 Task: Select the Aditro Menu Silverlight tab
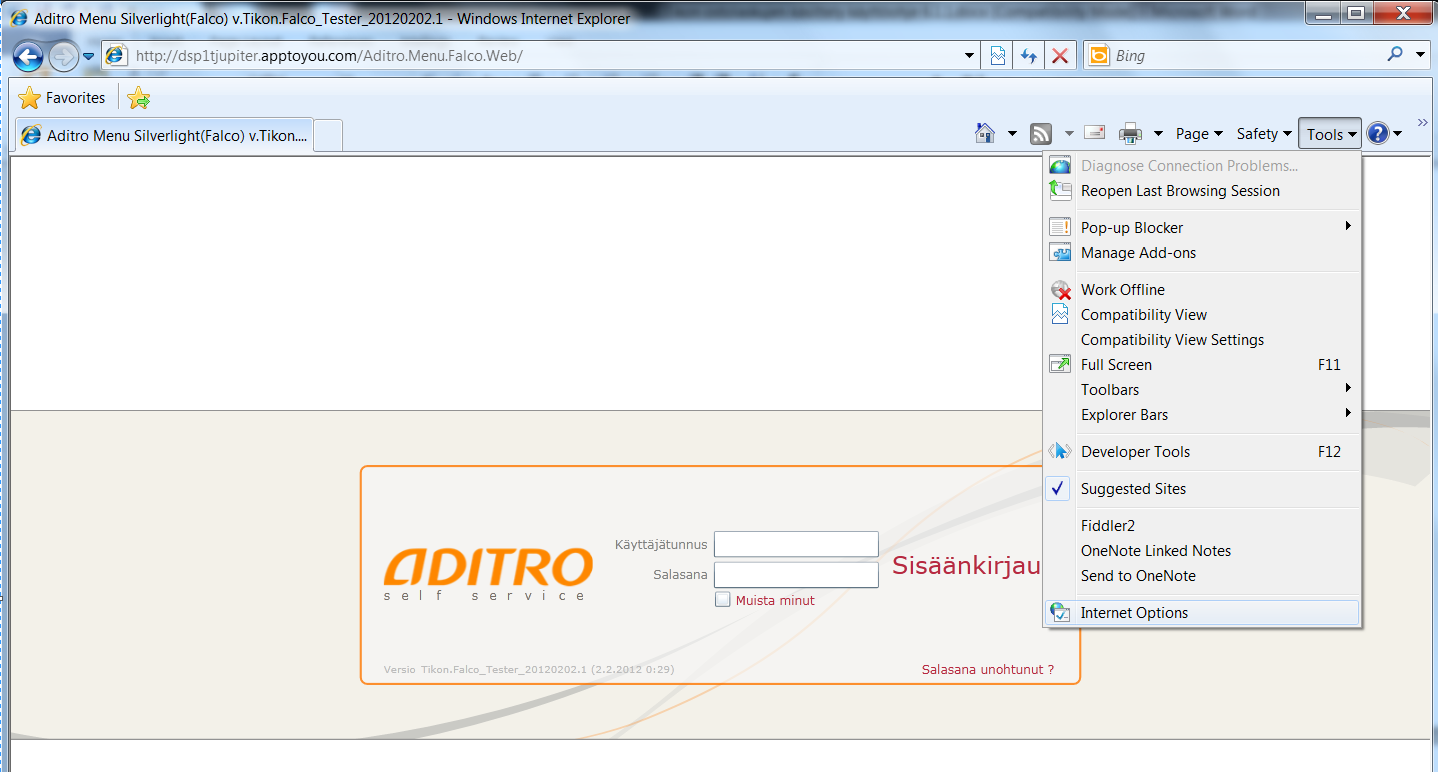(165, 135)
